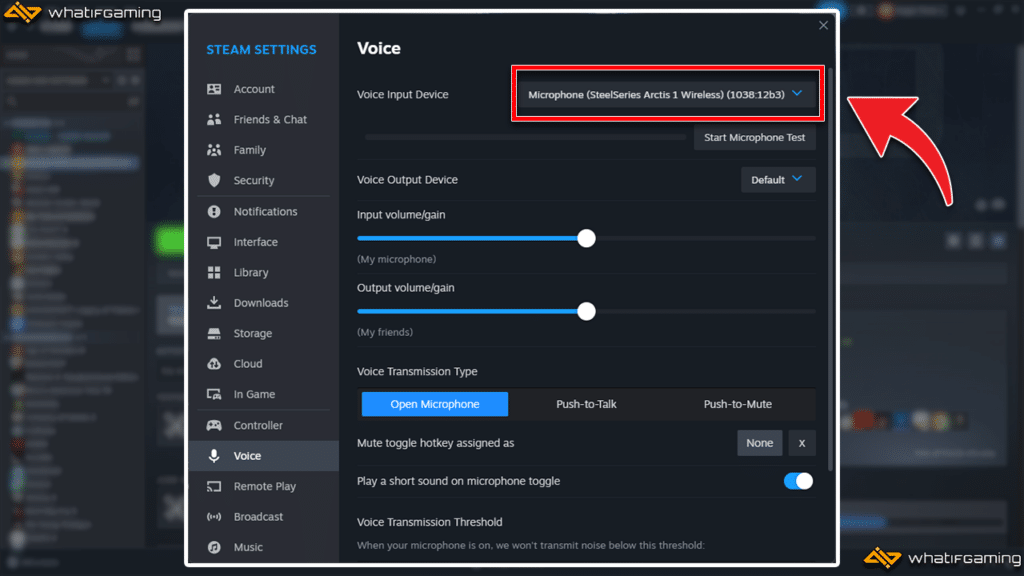The height and width of the screenshot is (576, 1024).
Task: Click the Voice Transmission Threshold label
Action: pos(430,522)
